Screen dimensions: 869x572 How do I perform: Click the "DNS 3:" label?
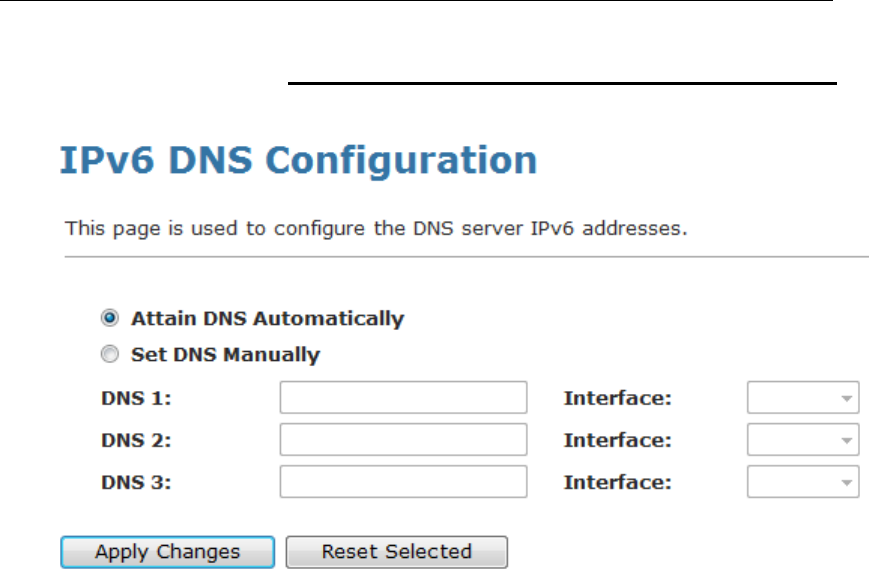[x=137, y=482]
